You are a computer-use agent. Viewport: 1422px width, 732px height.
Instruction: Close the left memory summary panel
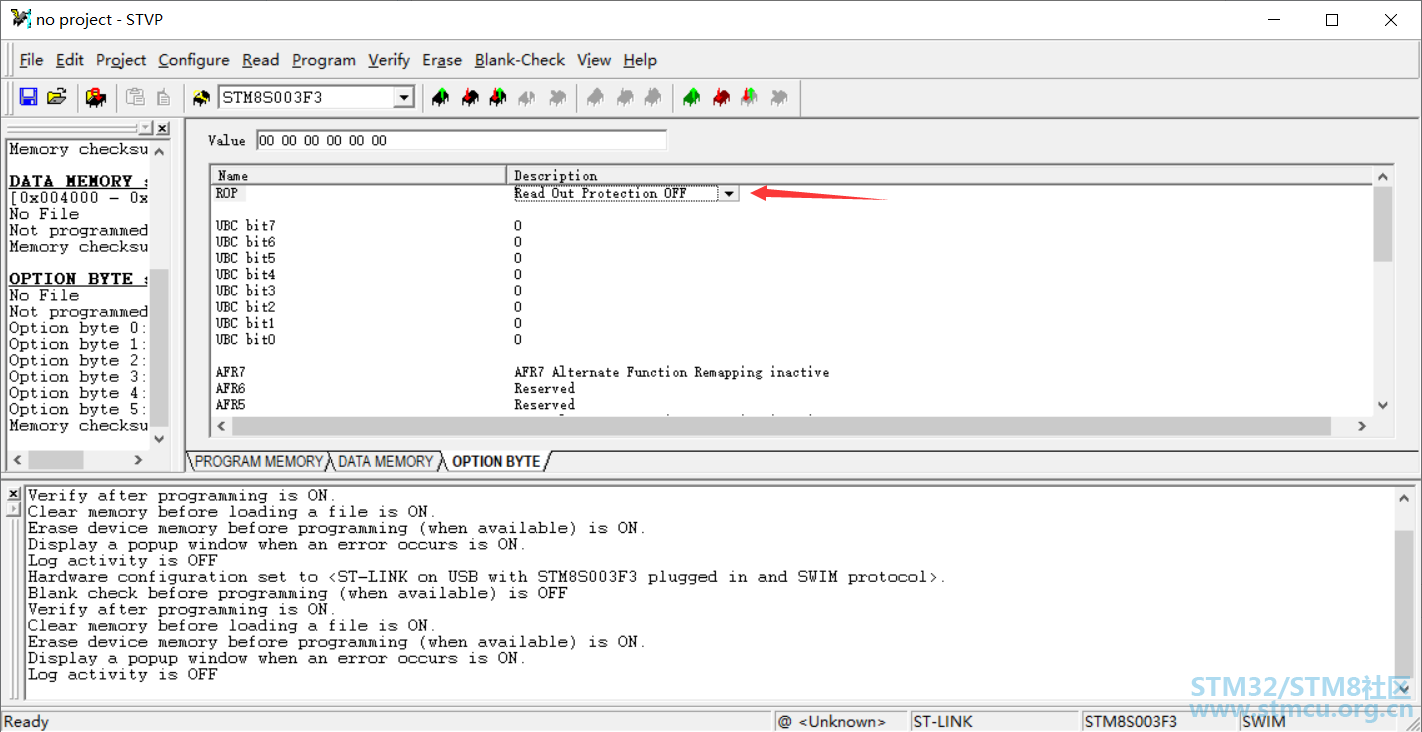coord(163,128)
